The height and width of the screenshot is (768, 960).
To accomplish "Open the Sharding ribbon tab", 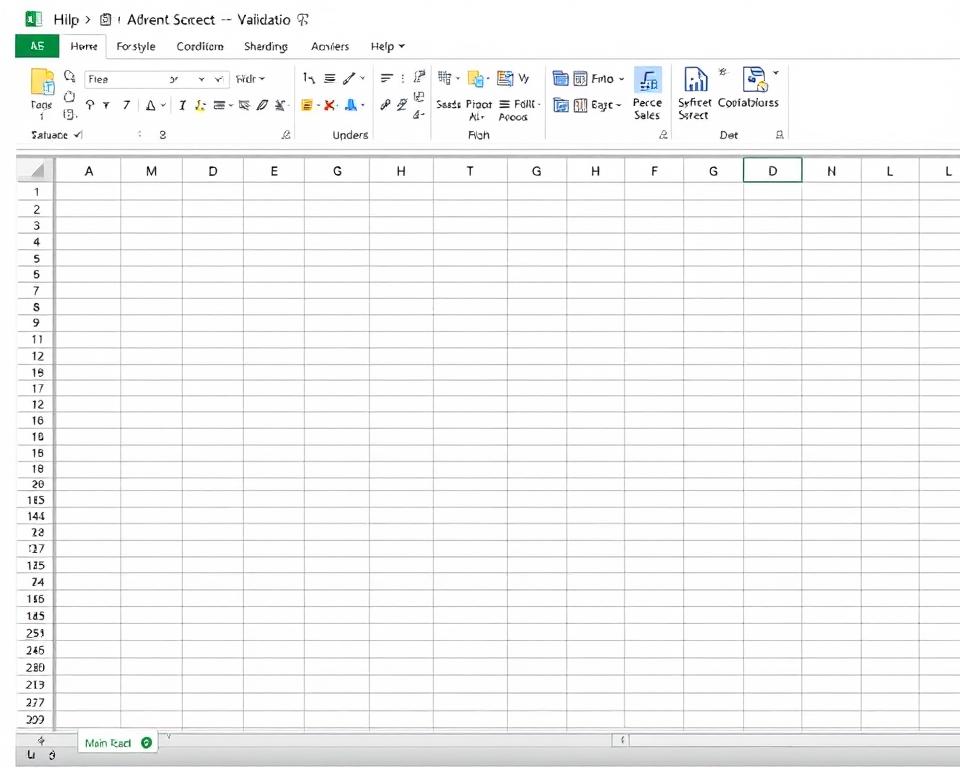I will point(266,46).
